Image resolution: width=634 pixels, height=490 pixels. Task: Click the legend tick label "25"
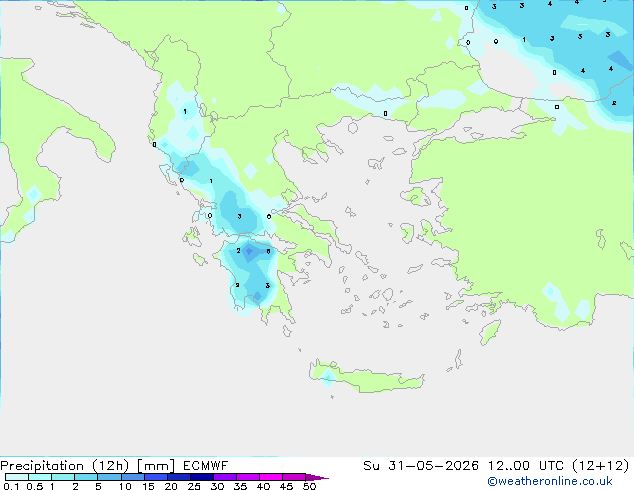(194, 486)
